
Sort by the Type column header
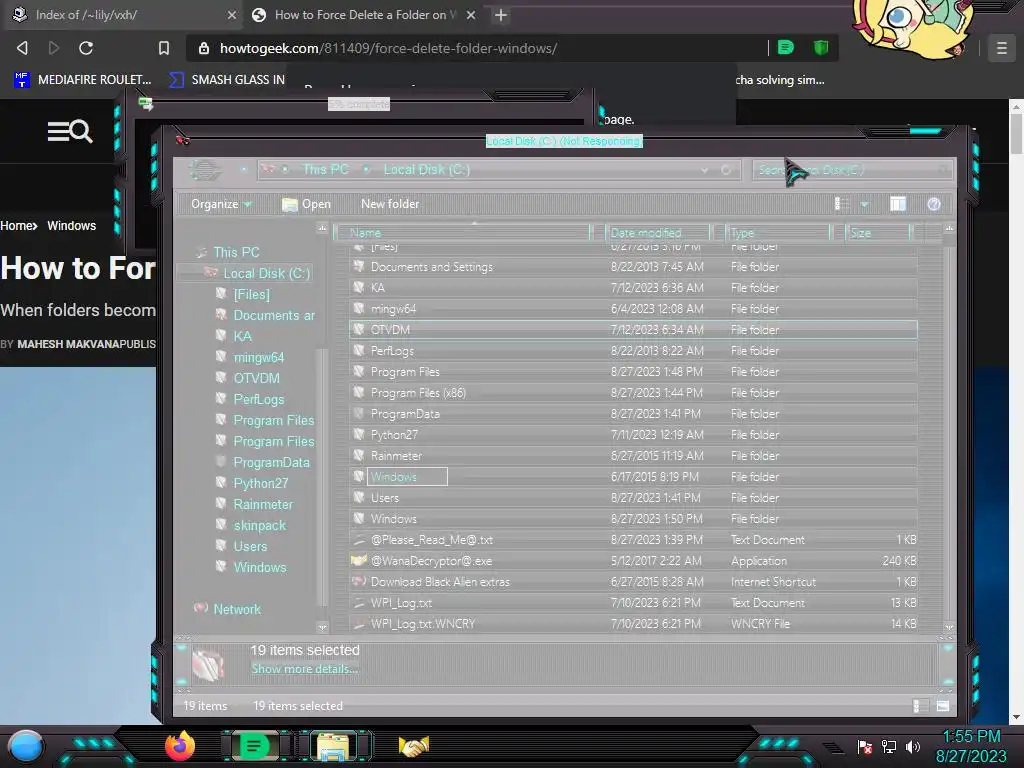pos(778,232)
